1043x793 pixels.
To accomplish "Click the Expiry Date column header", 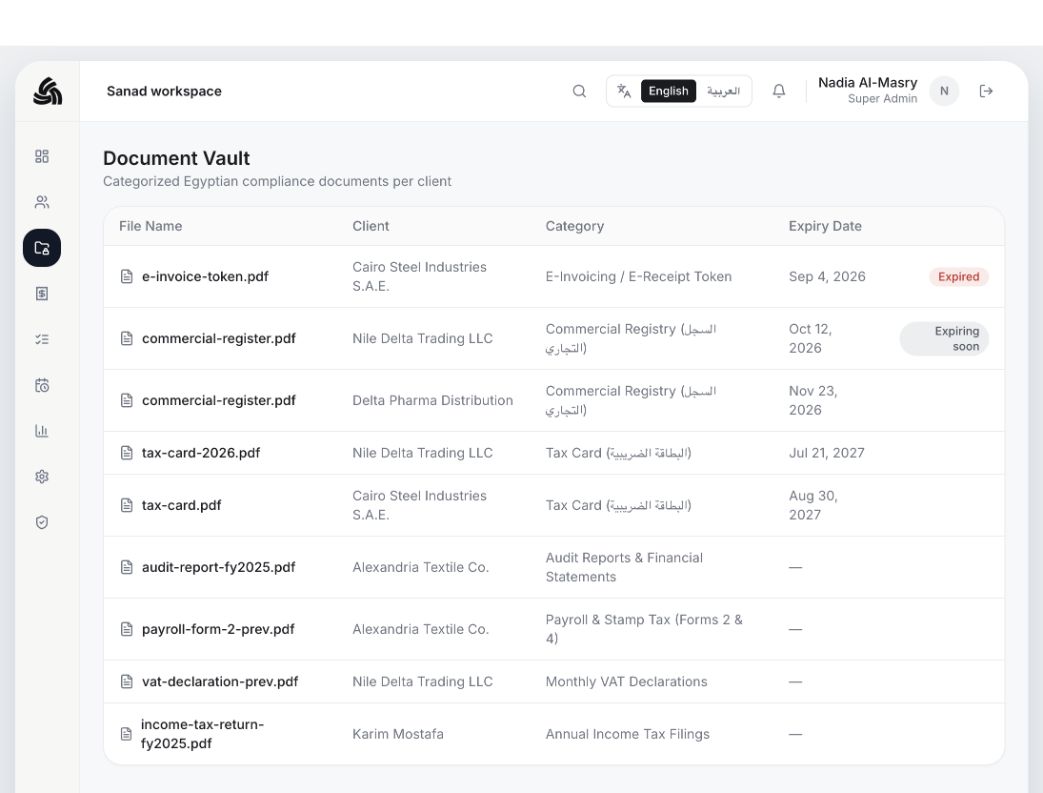I will coord(825,226).
